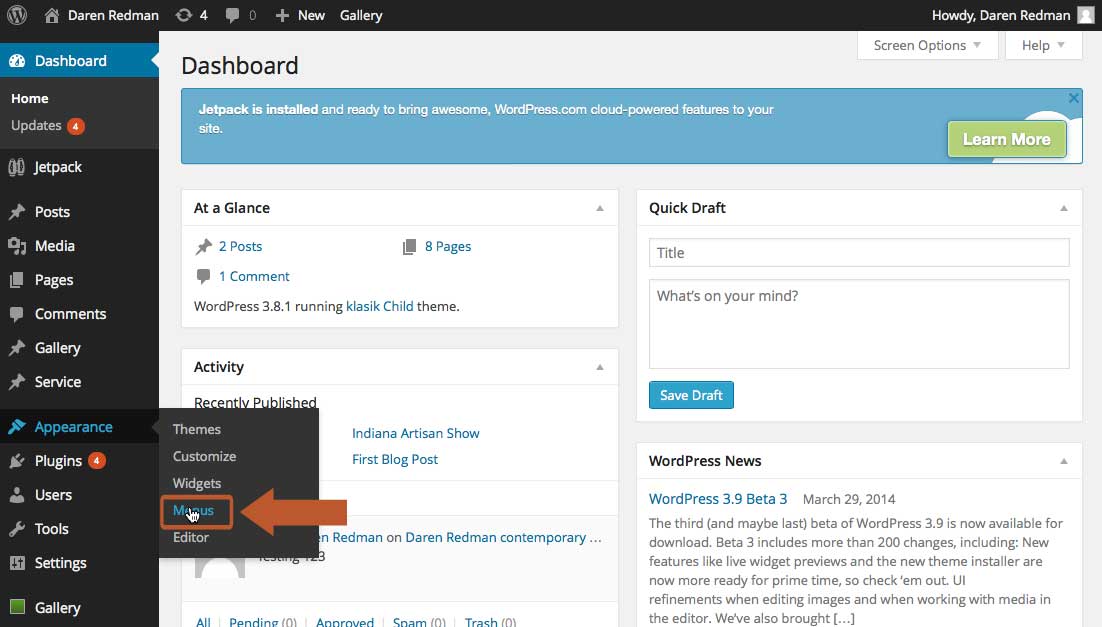This screenshot has width=1102, height=627.
Task: Click the Daren Redman site name link
Action: pos(113,15)
